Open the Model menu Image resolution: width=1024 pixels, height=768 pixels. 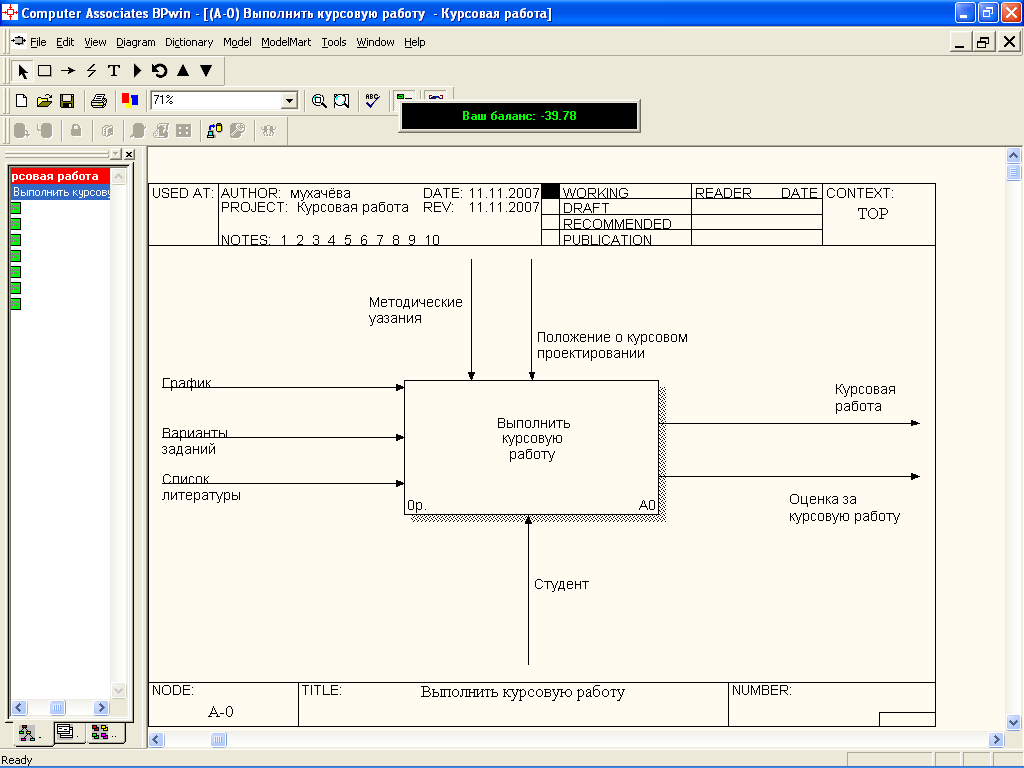(237, 42)
